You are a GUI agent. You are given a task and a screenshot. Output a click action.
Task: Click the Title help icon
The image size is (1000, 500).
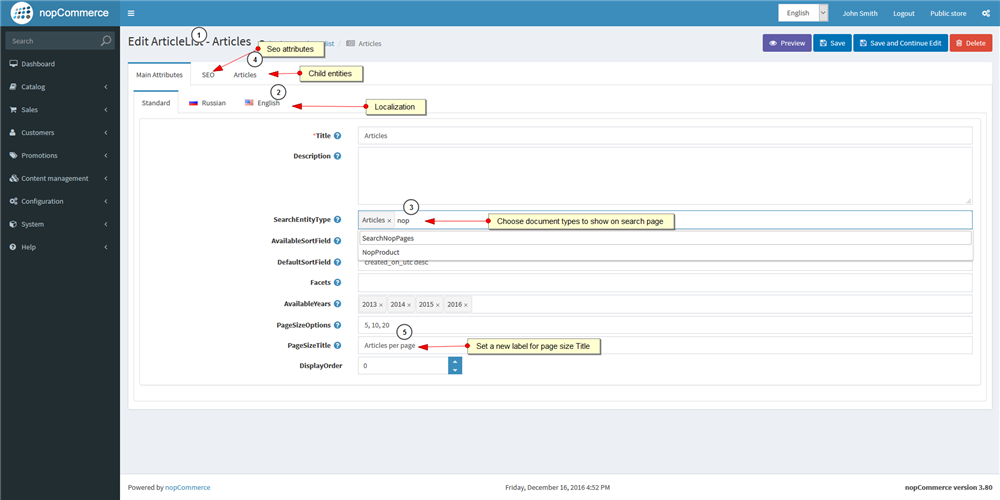pyautogui.click(x=337, y=136)
